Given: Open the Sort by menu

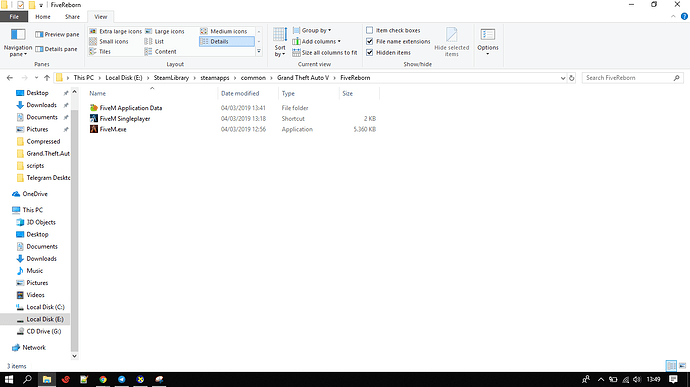Looking at the screenshot, I should coord(280,43).
